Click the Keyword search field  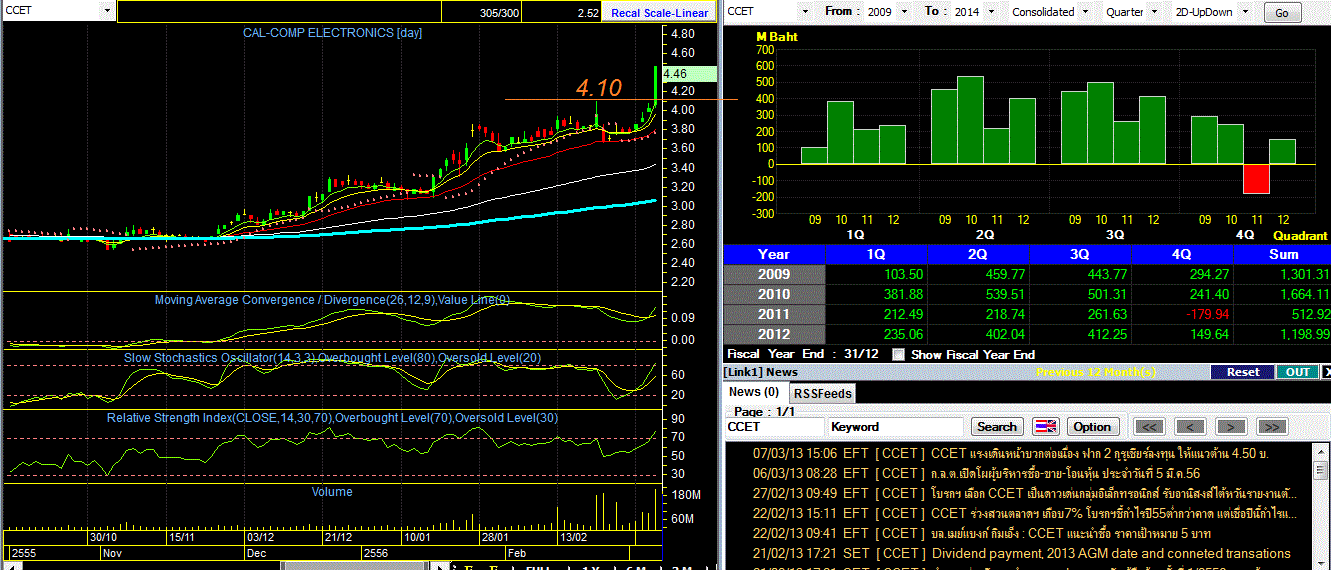896,426
